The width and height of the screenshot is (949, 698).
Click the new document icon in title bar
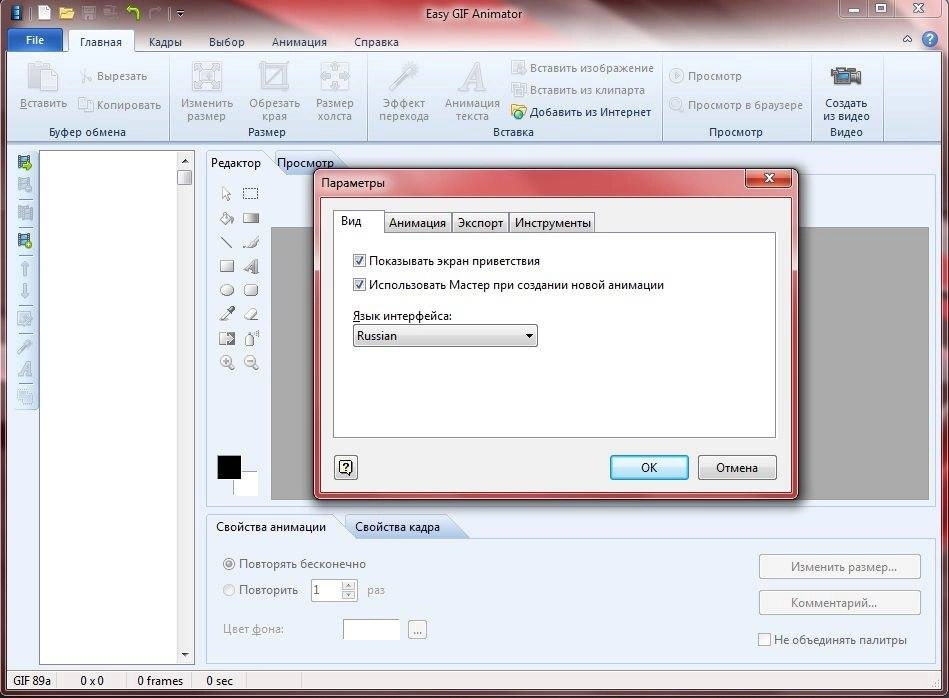44,12
